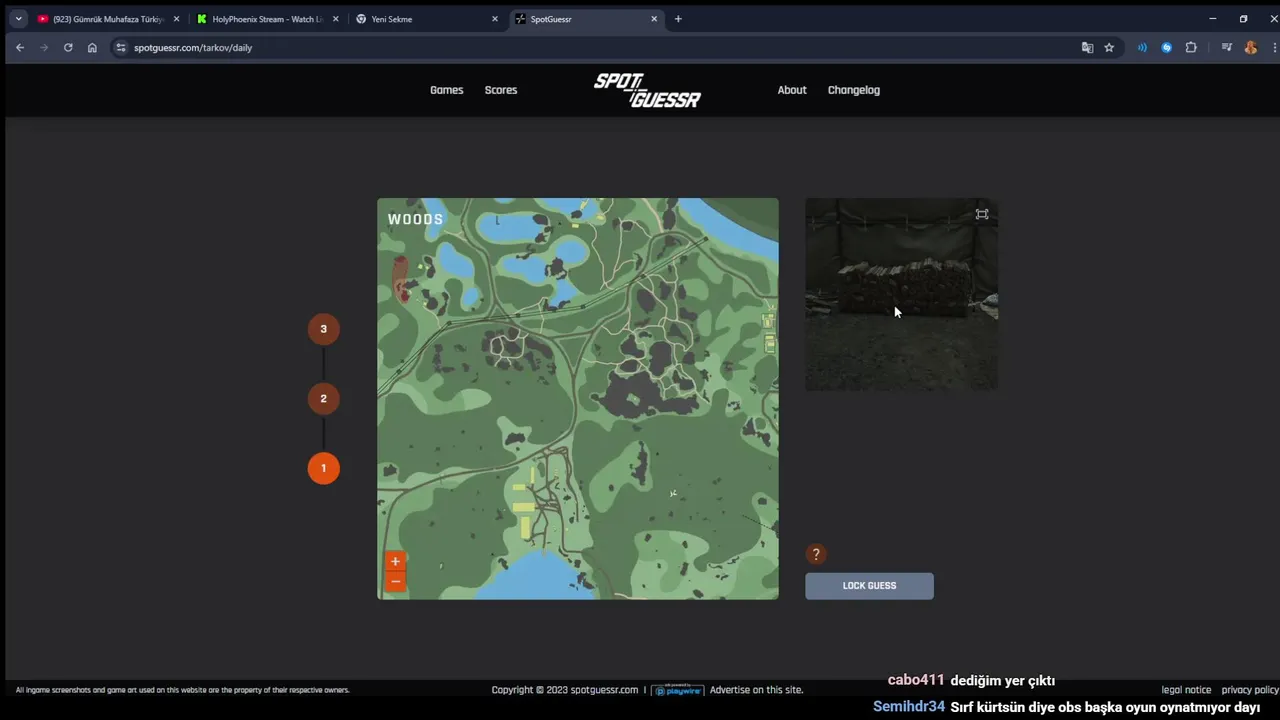The height and width of the screenshot is (720, 1280).
Task: Close the HolyPhoenix Stream tab
Action: [x=334, y=18]
